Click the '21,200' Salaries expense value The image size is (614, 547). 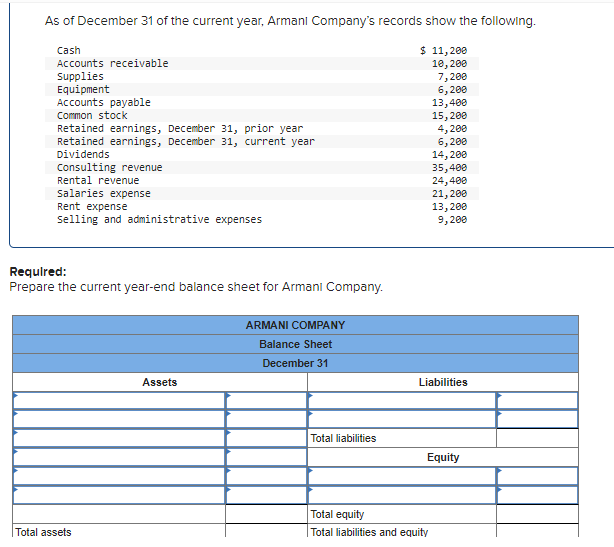click(450, 193)
